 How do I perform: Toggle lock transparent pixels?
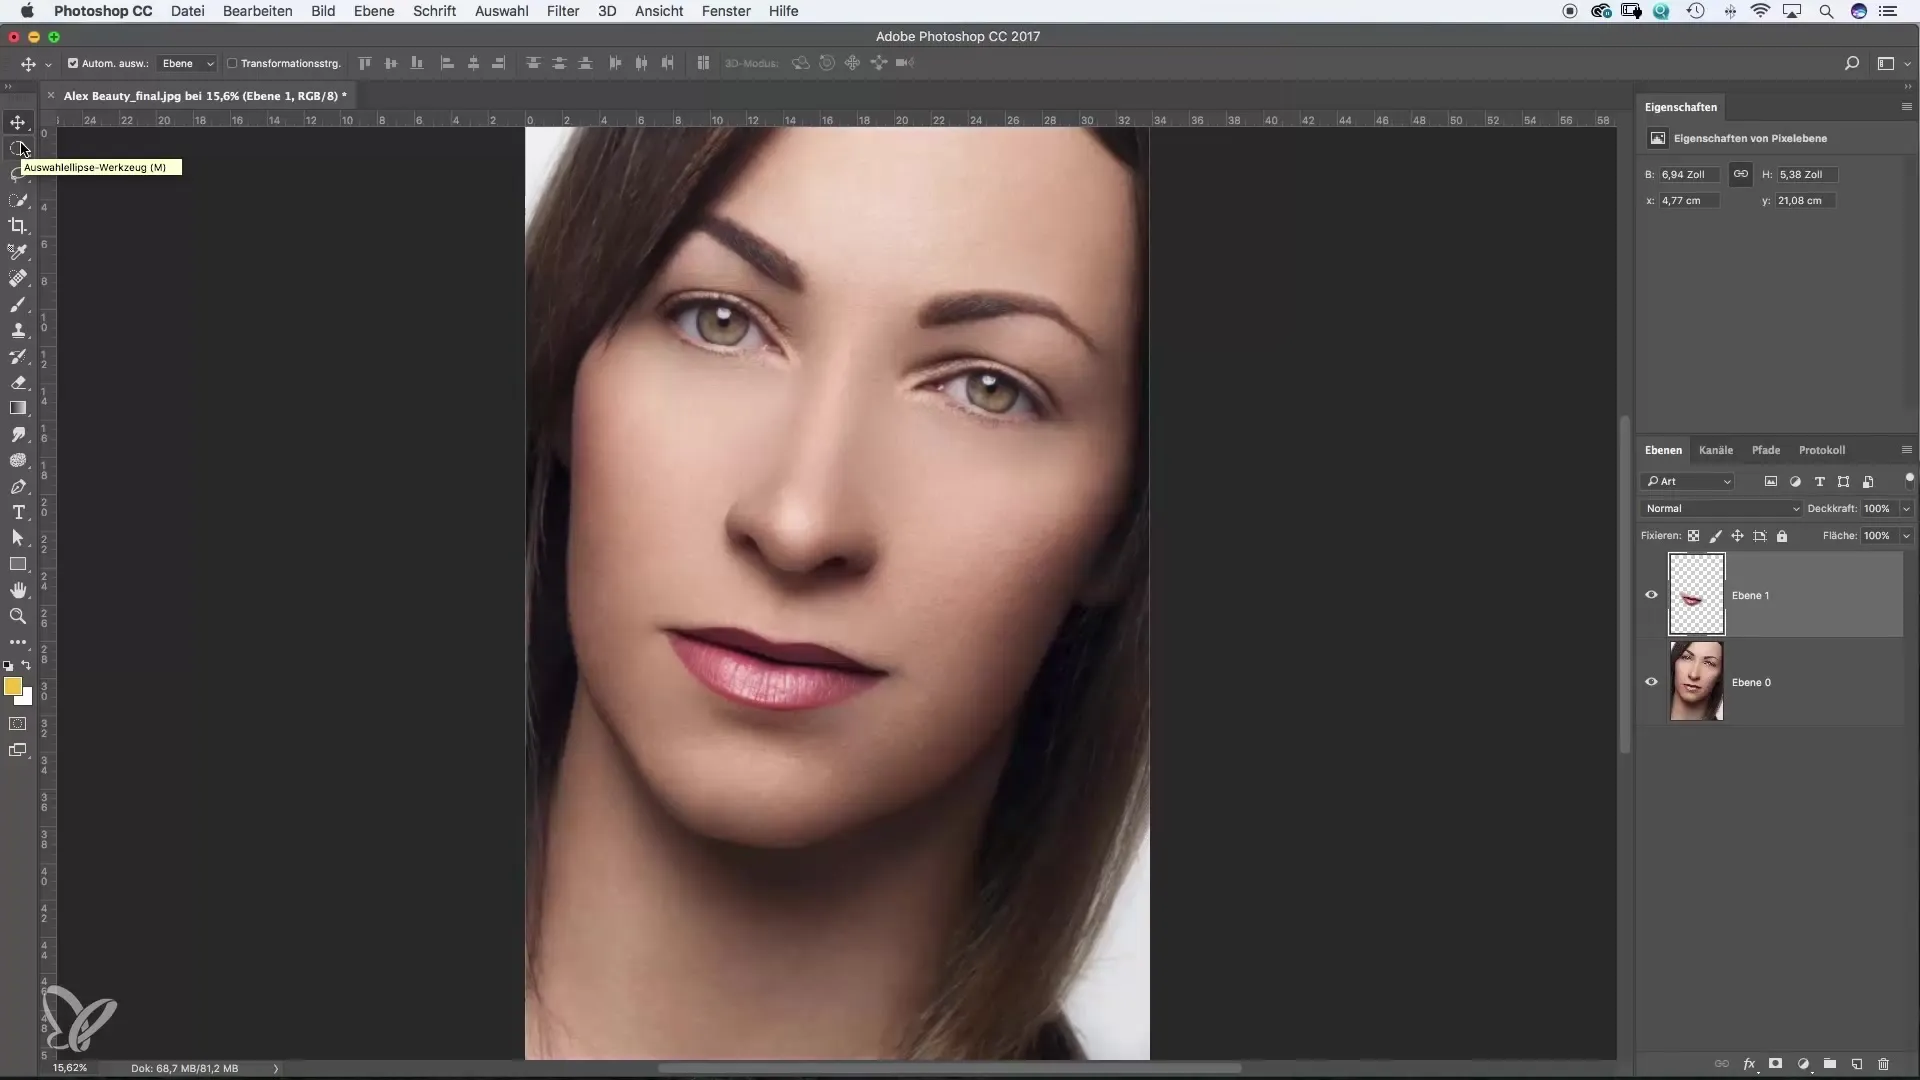point(1694,536)
